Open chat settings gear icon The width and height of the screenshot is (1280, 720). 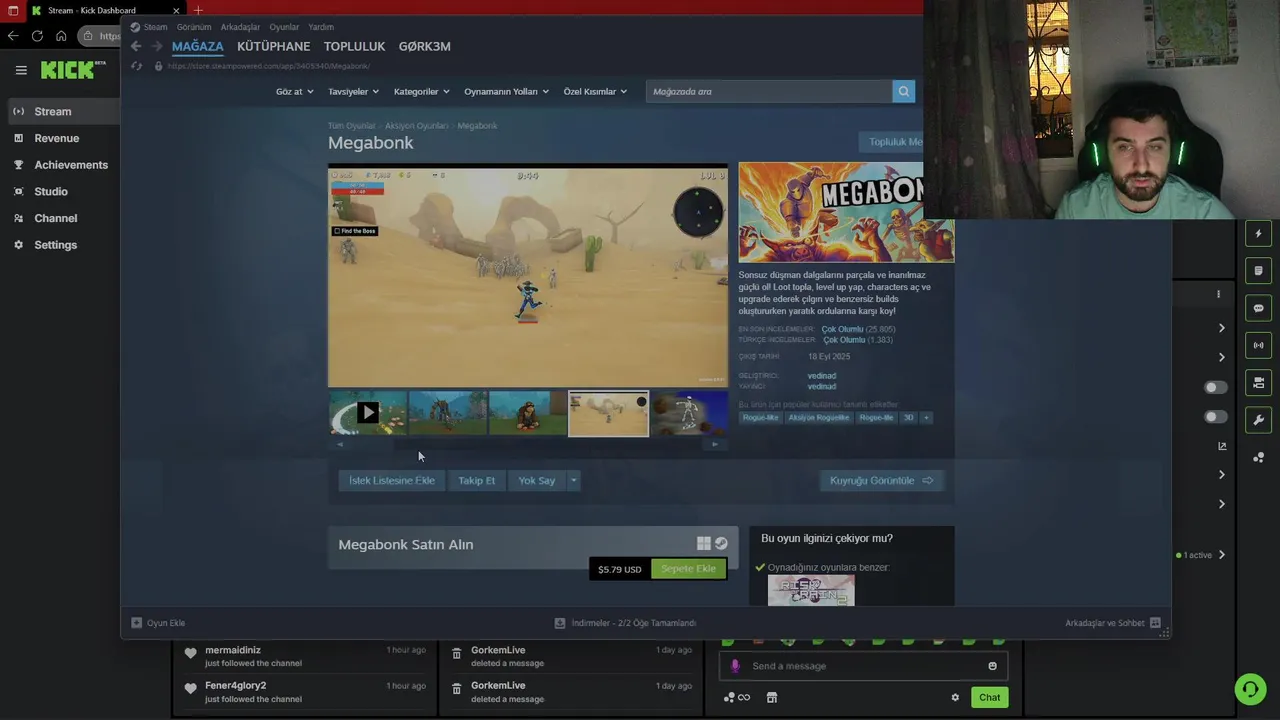tap(955, 698)
